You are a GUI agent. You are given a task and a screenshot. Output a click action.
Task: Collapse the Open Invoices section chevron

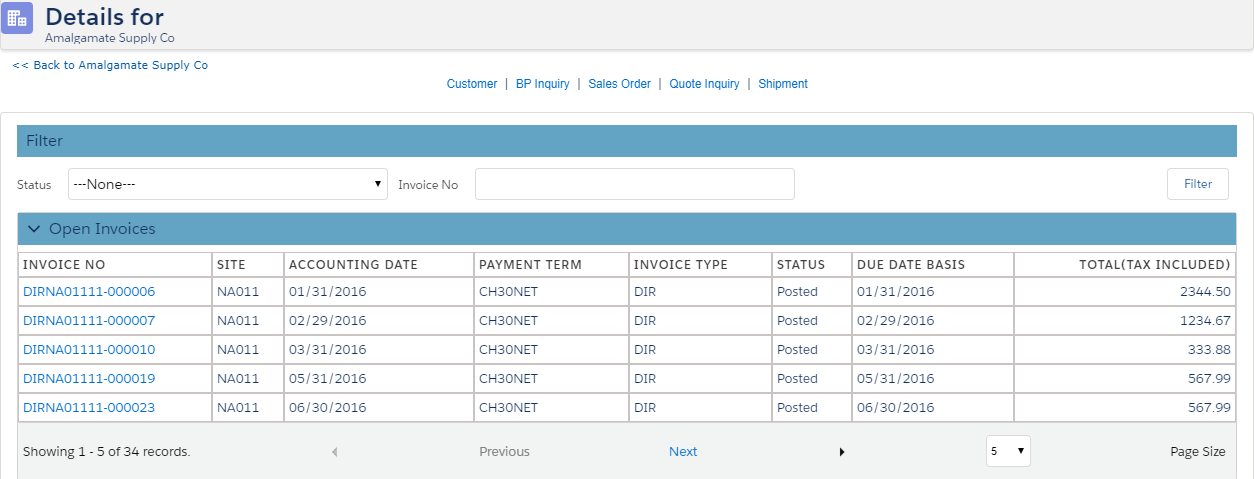34,229
